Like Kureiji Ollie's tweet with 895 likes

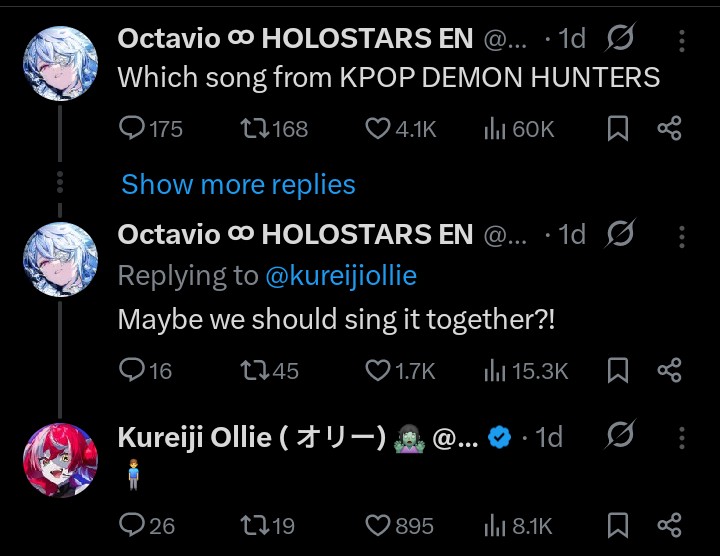point(376,525)
